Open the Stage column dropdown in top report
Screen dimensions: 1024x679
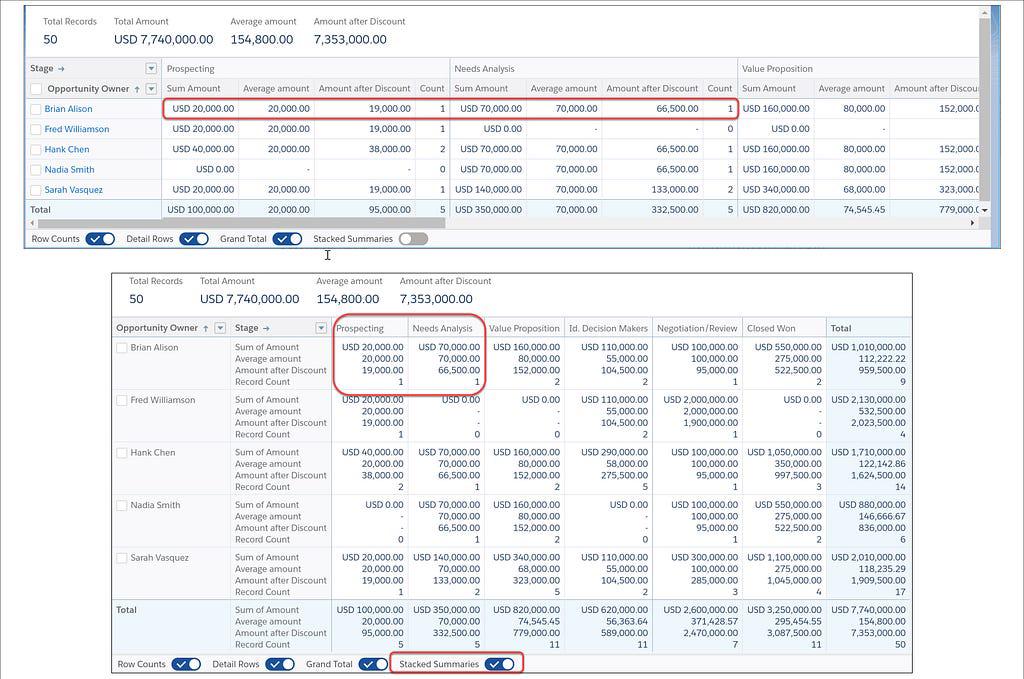coord(152,69)
